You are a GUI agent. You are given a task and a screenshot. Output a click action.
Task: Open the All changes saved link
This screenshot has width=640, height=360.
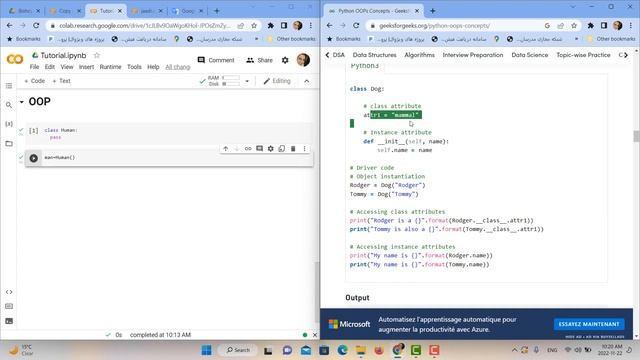(x=178, y=67)
